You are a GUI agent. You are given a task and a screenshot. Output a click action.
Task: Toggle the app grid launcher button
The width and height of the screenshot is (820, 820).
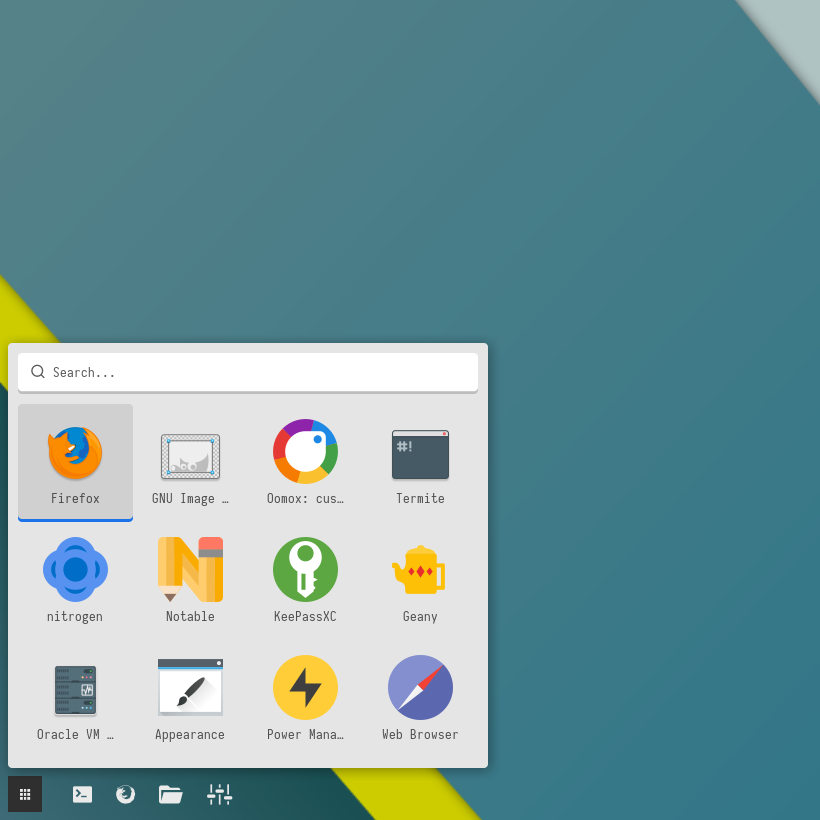click(x=25, y=794)
